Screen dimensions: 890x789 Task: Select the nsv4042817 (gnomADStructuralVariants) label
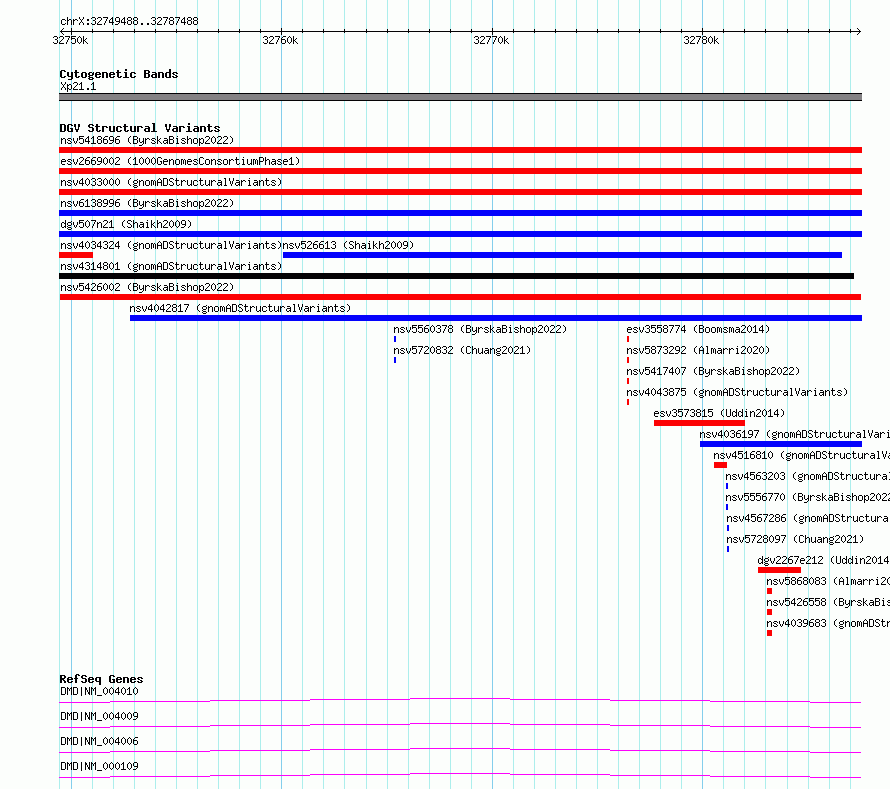click(x=240, y=308)
